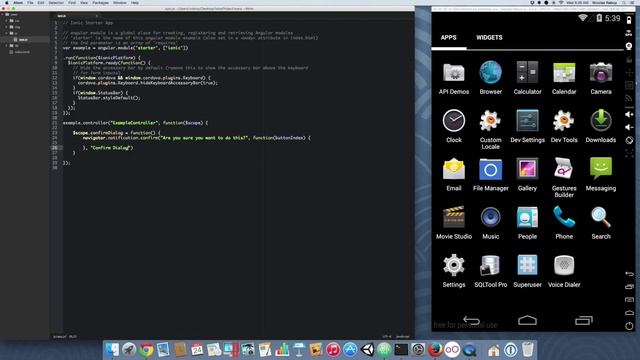Launch the SQLTool Pro app

(490, 271)
